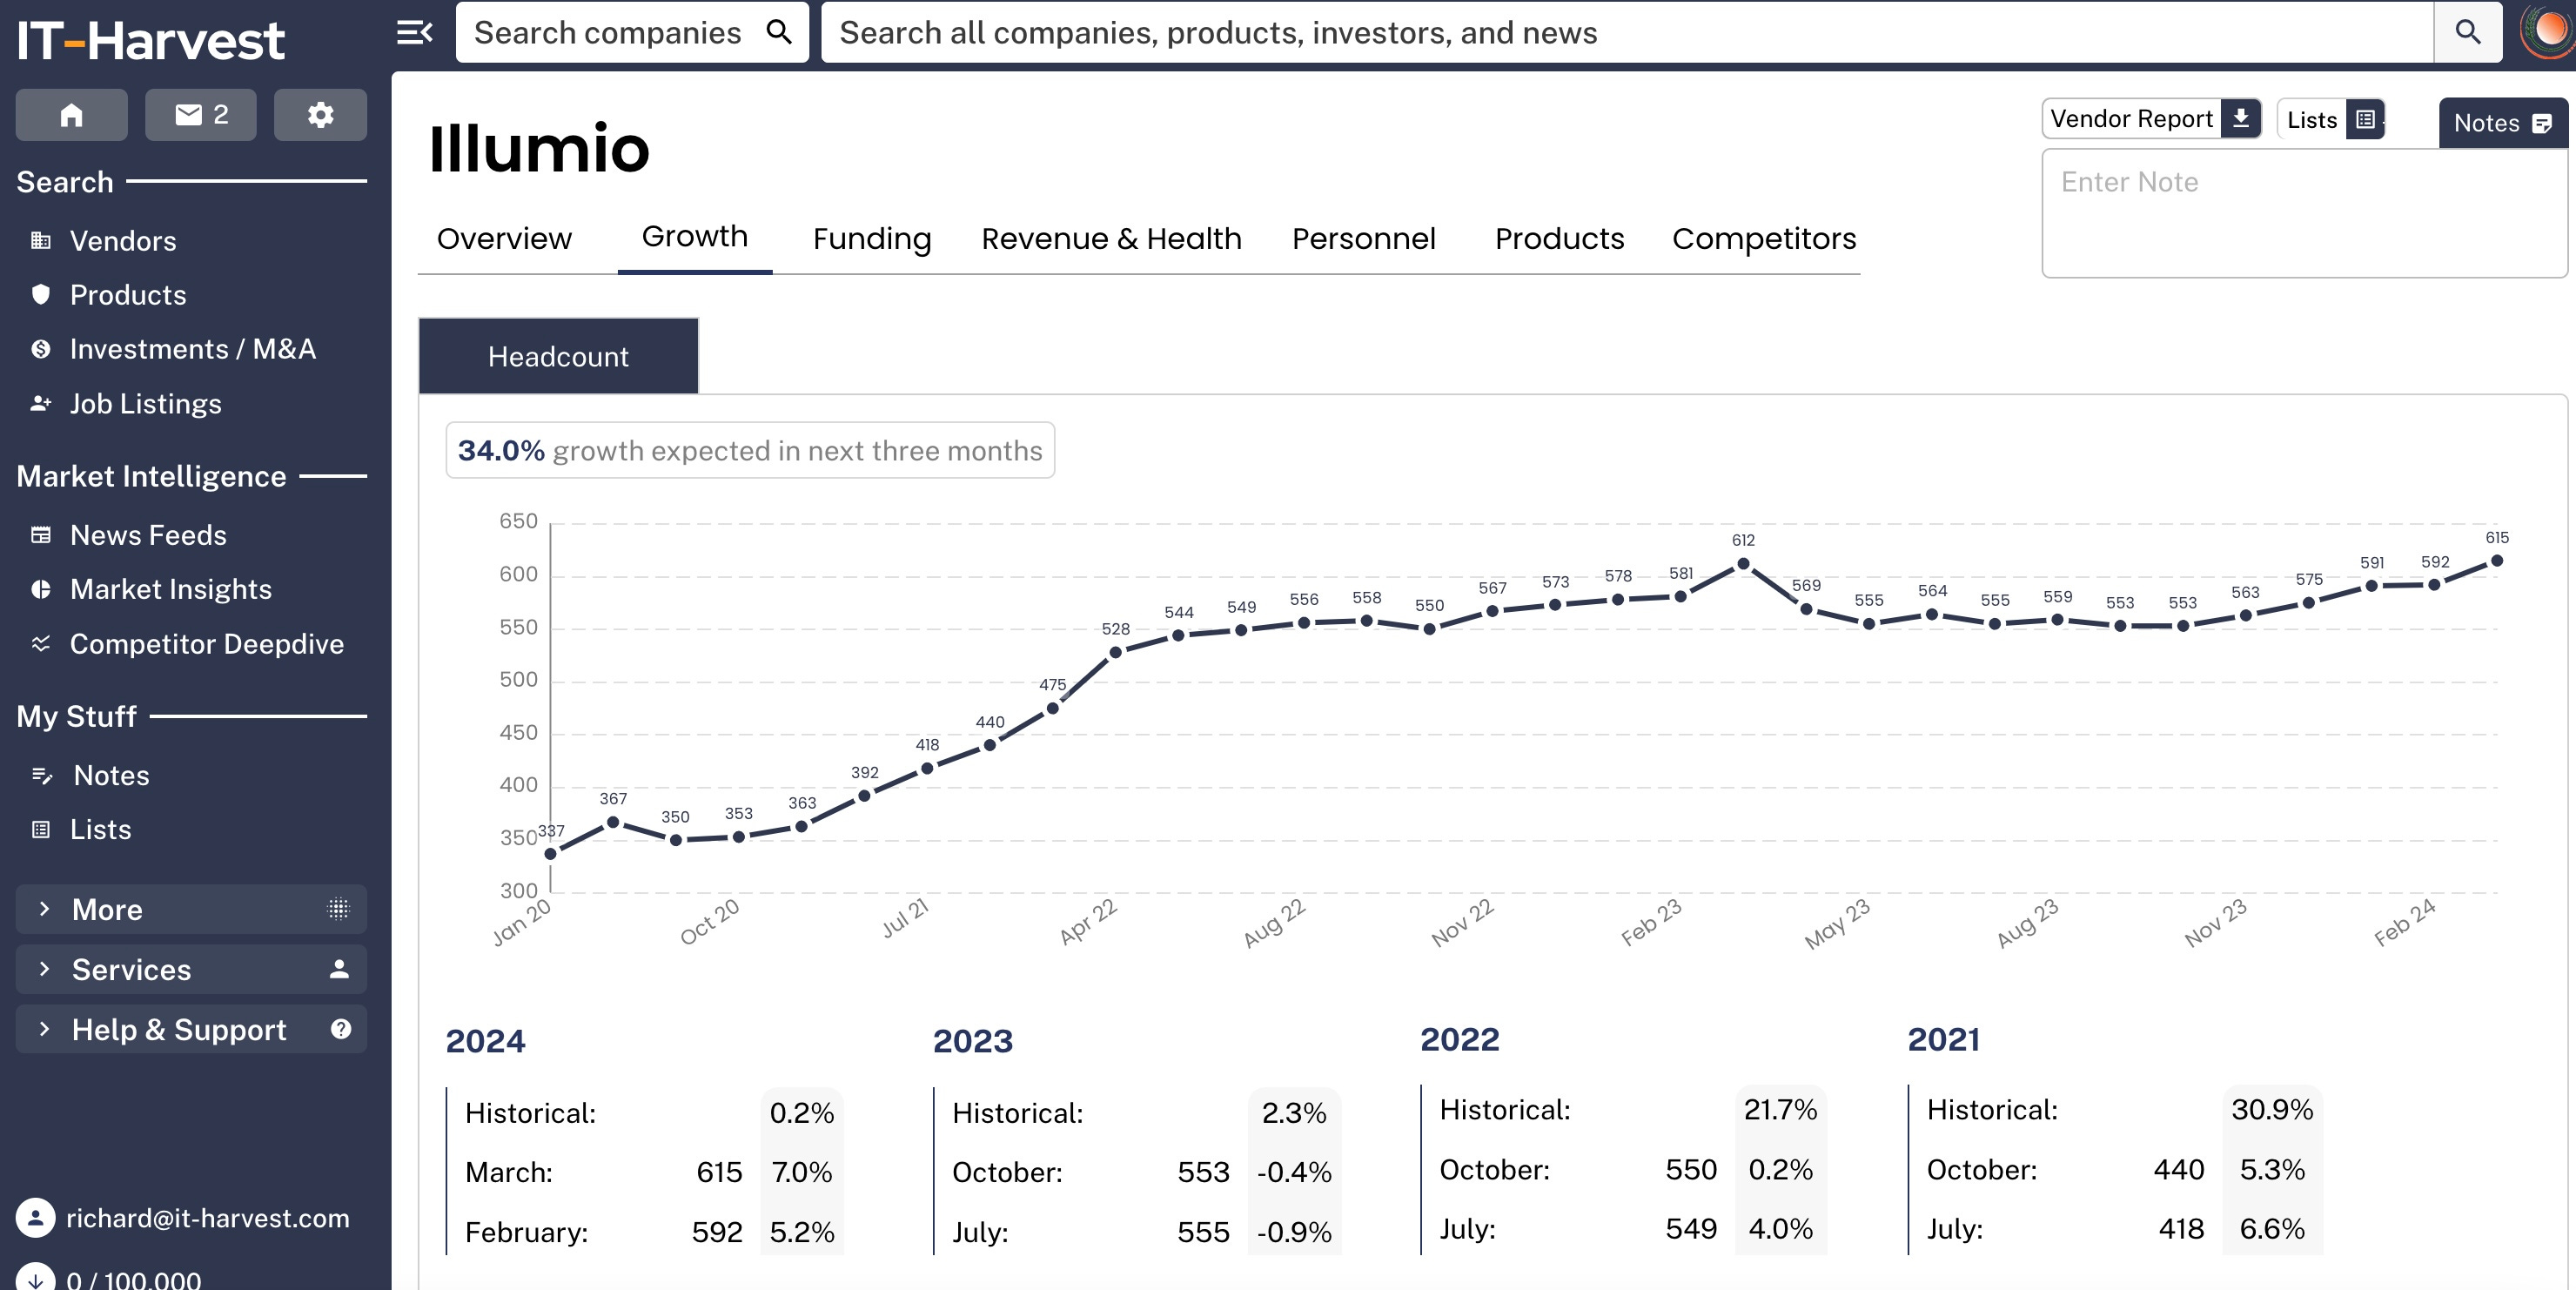Open the settings gear button
Screen dimensions: 2576x1290
pos(320,115)
